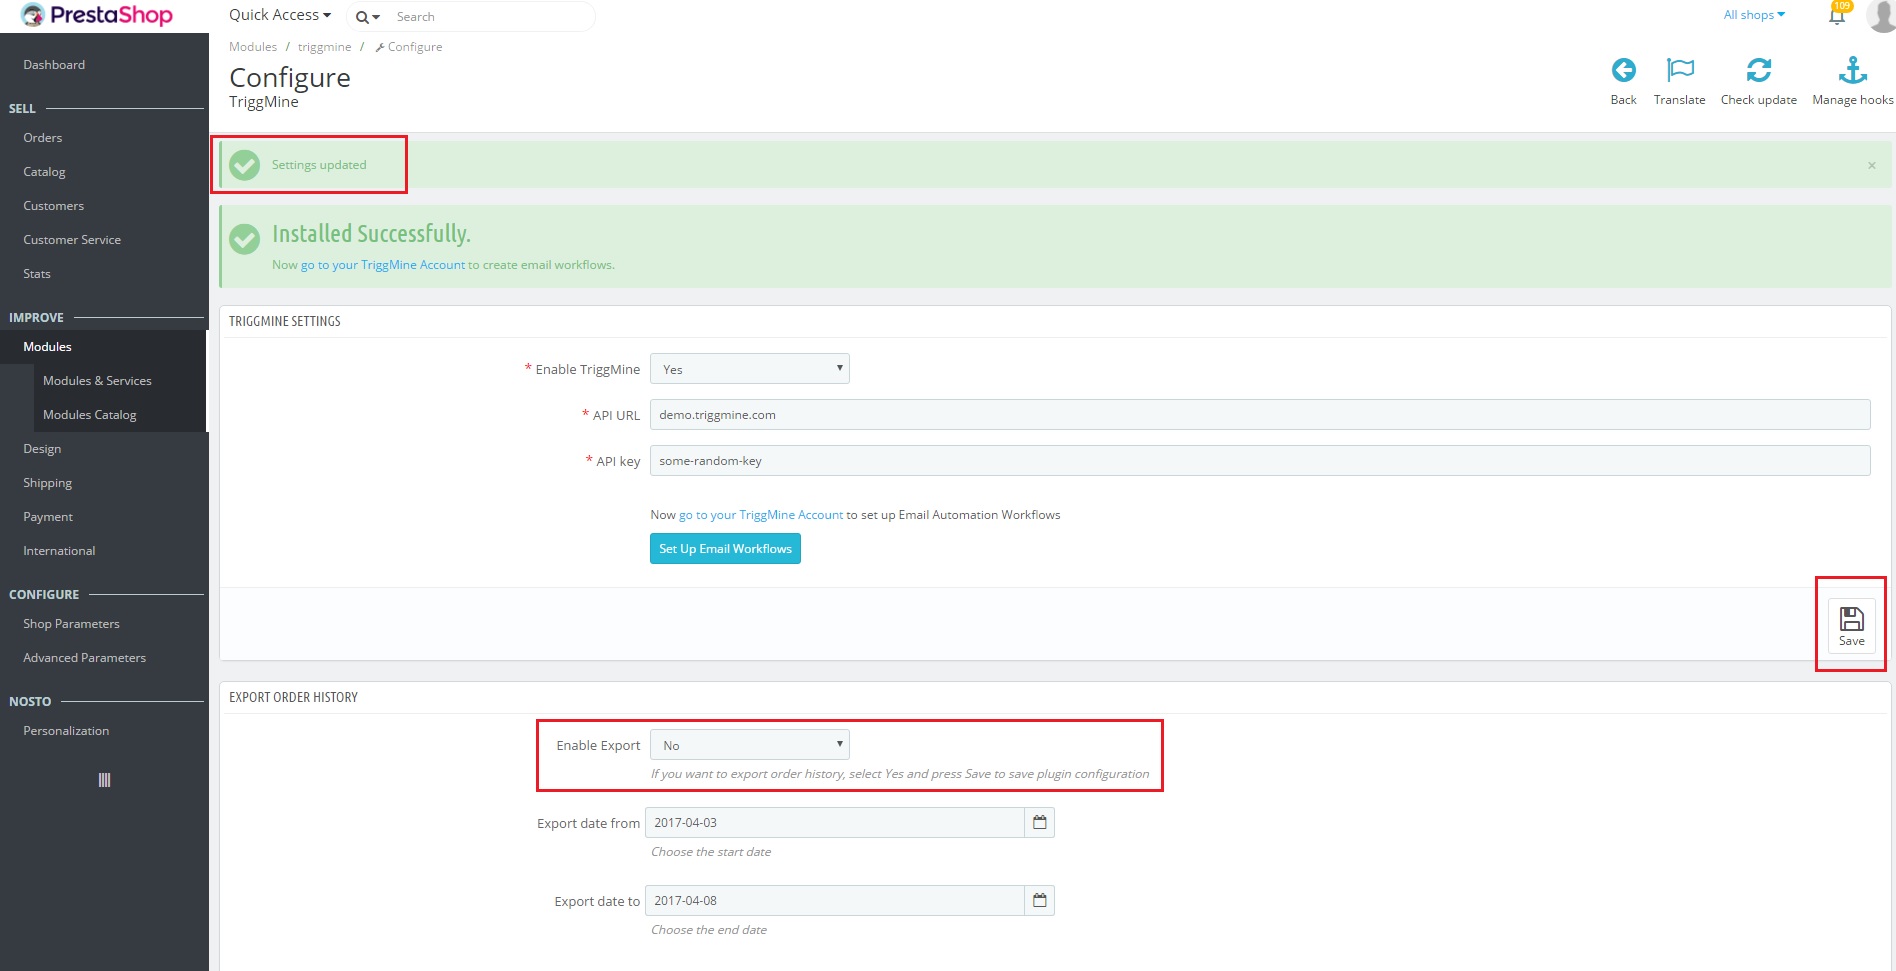Follow TriggMine Account link in success banner
The image size is (1896, 971).
[x=383, y=265]
